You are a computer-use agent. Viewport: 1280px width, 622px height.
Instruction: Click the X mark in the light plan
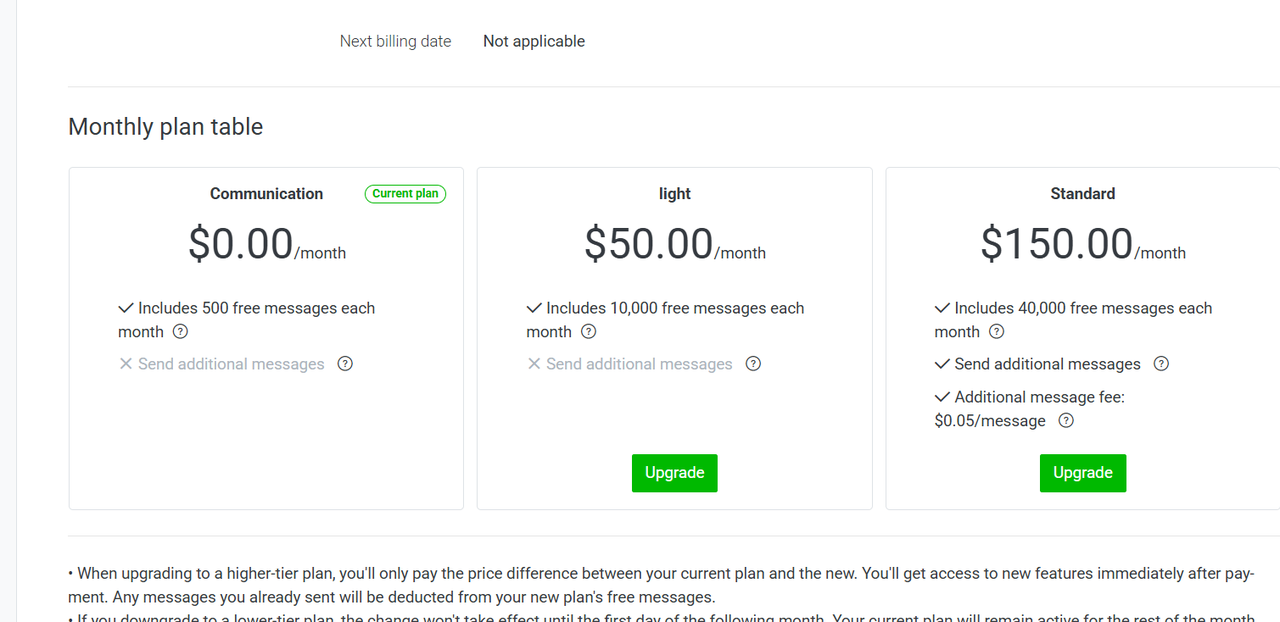pos(534,364)
